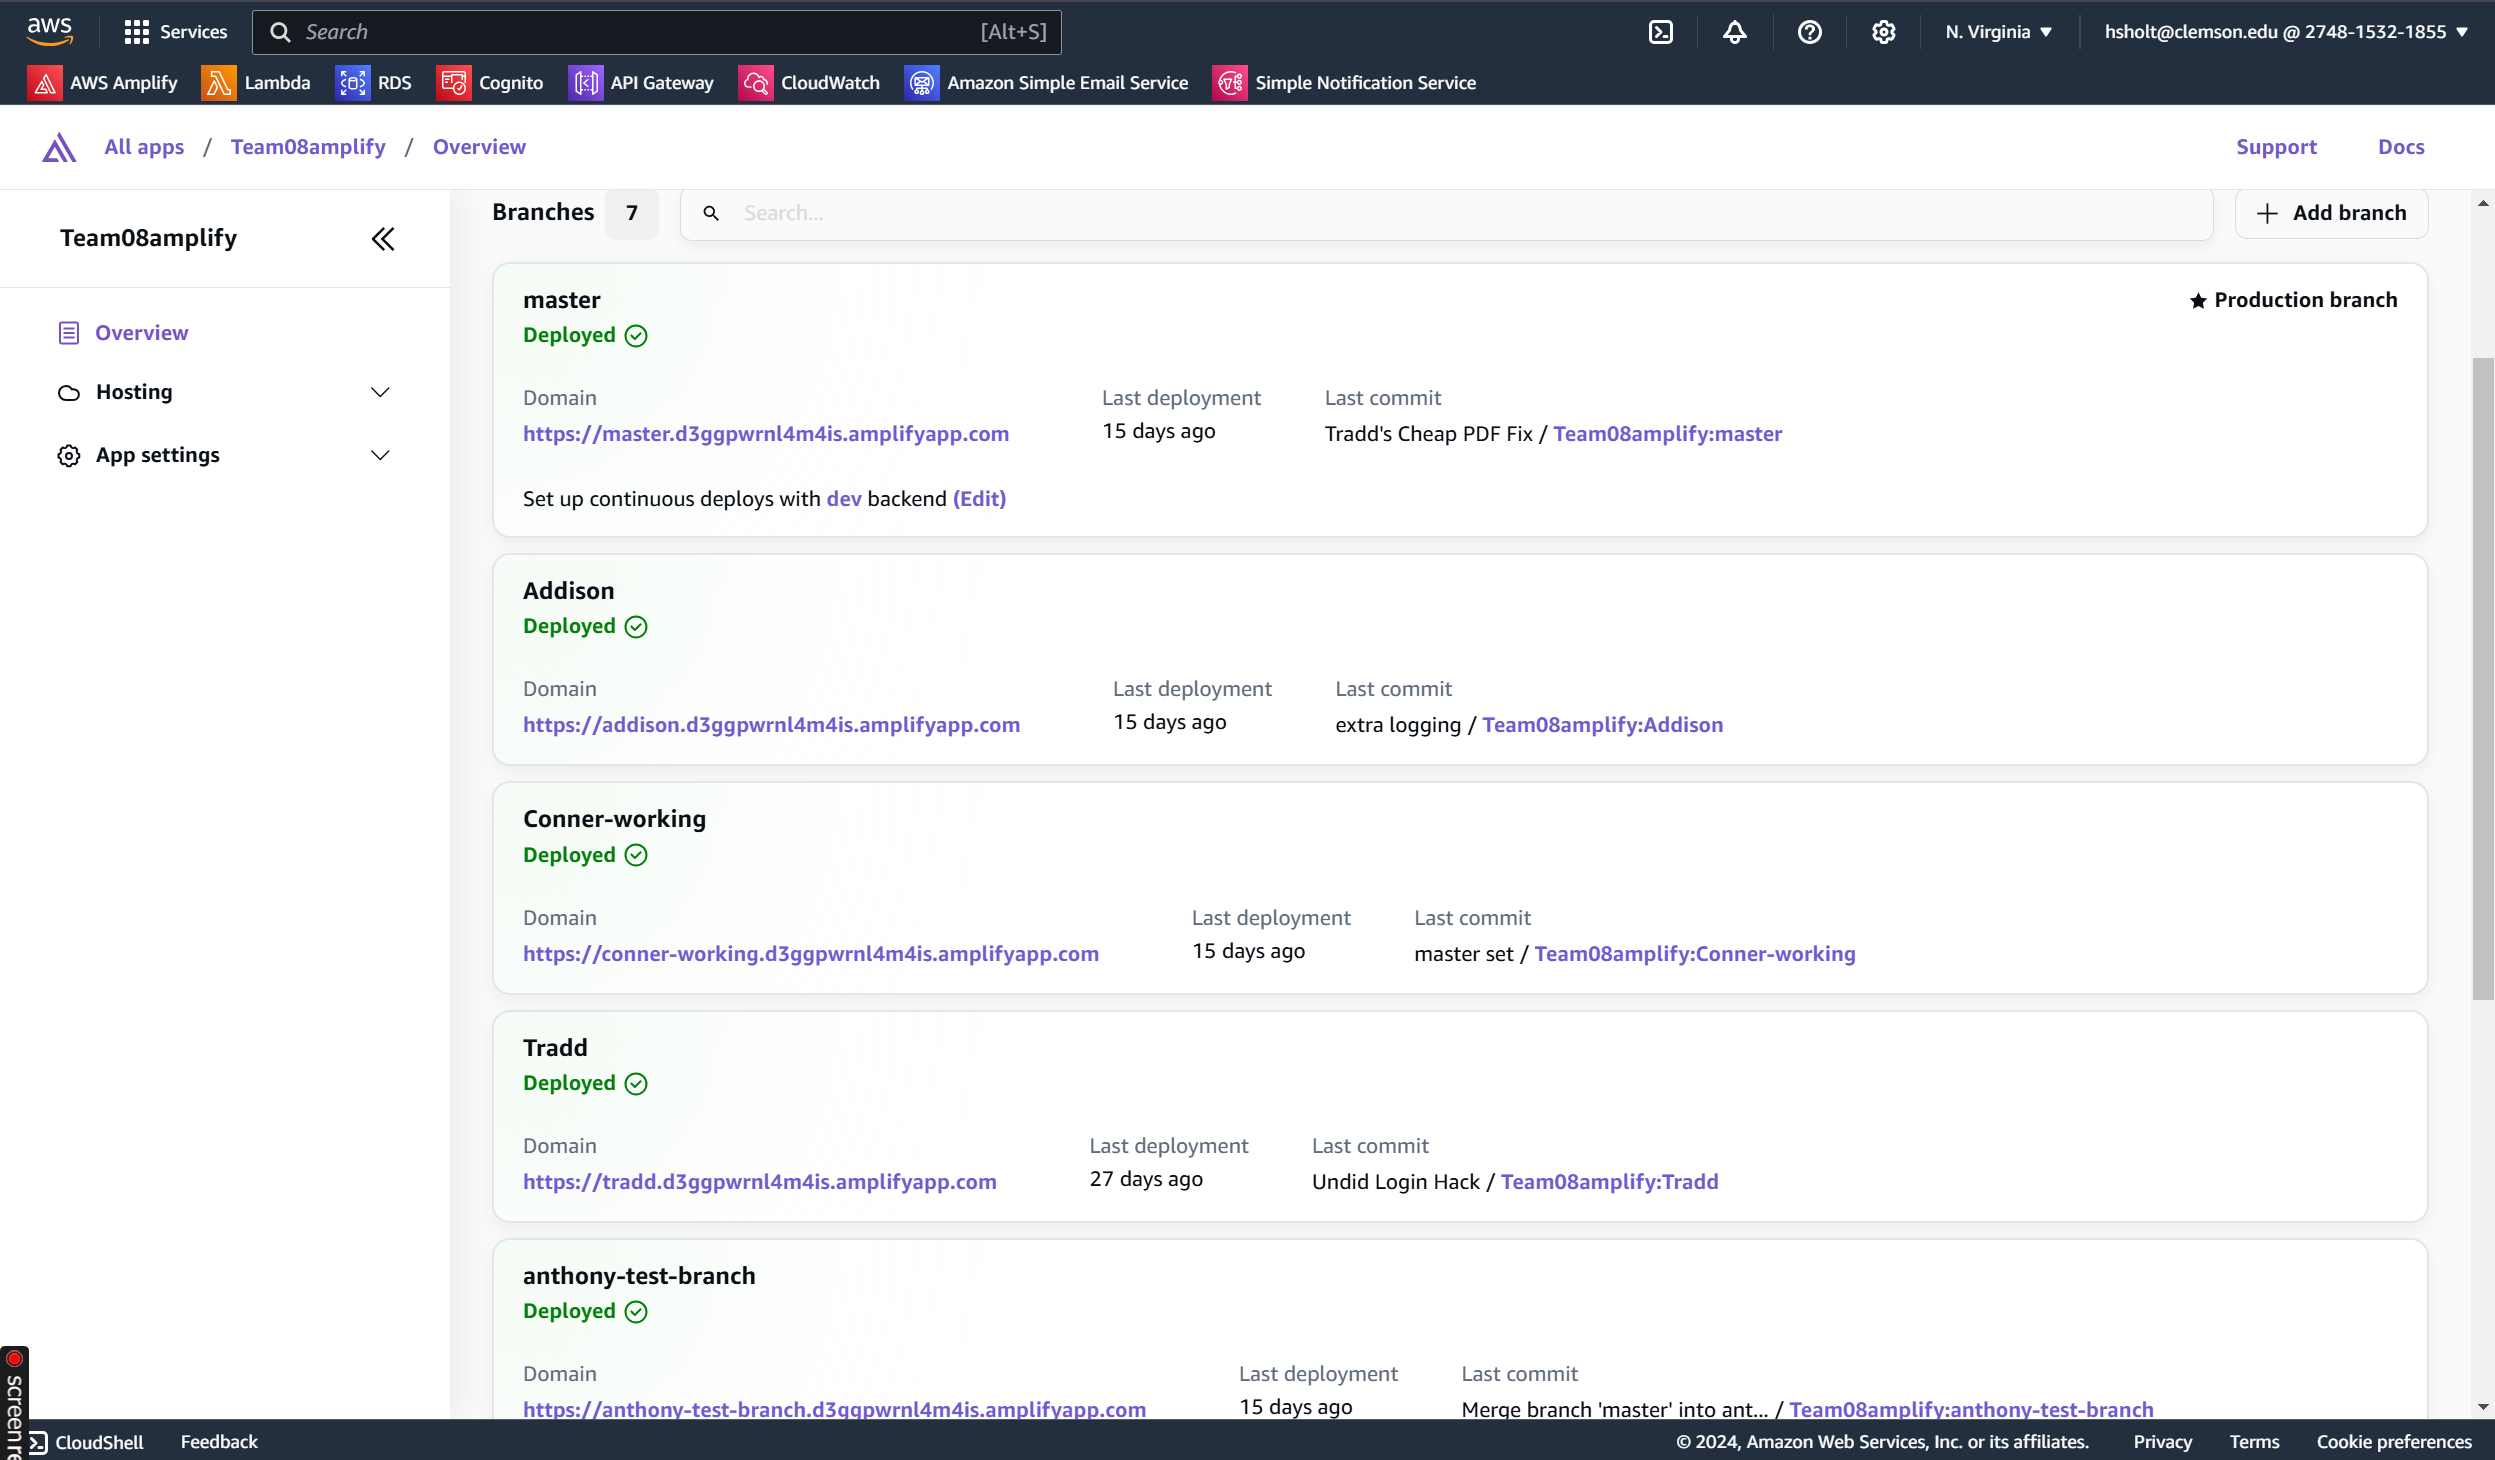
Task: Open Cookie preferences in footer
Action: pos(2394,1442)
